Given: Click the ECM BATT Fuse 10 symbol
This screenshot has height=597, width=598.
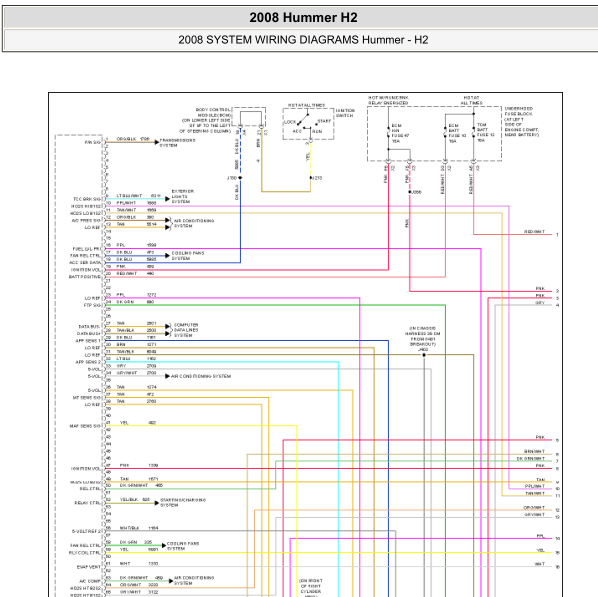Looking at the screenshot, I should pos(445,132).
